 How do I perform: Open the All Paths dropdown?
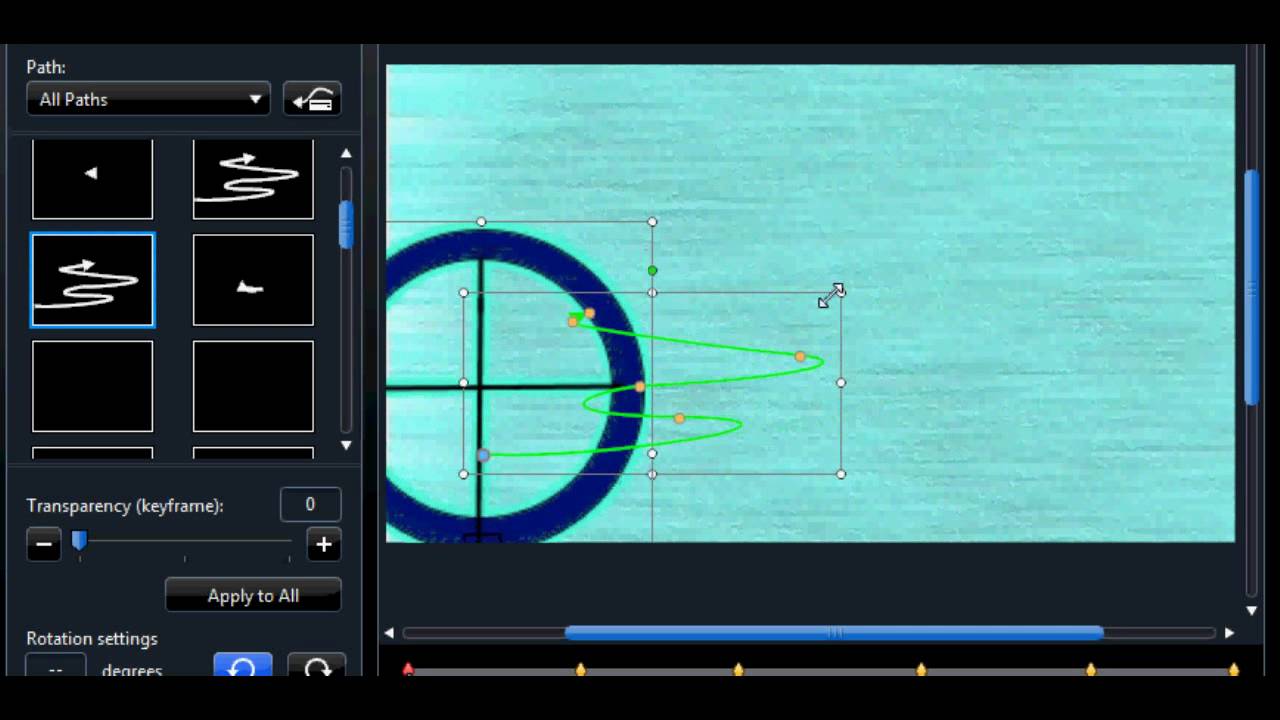(148, 99)
